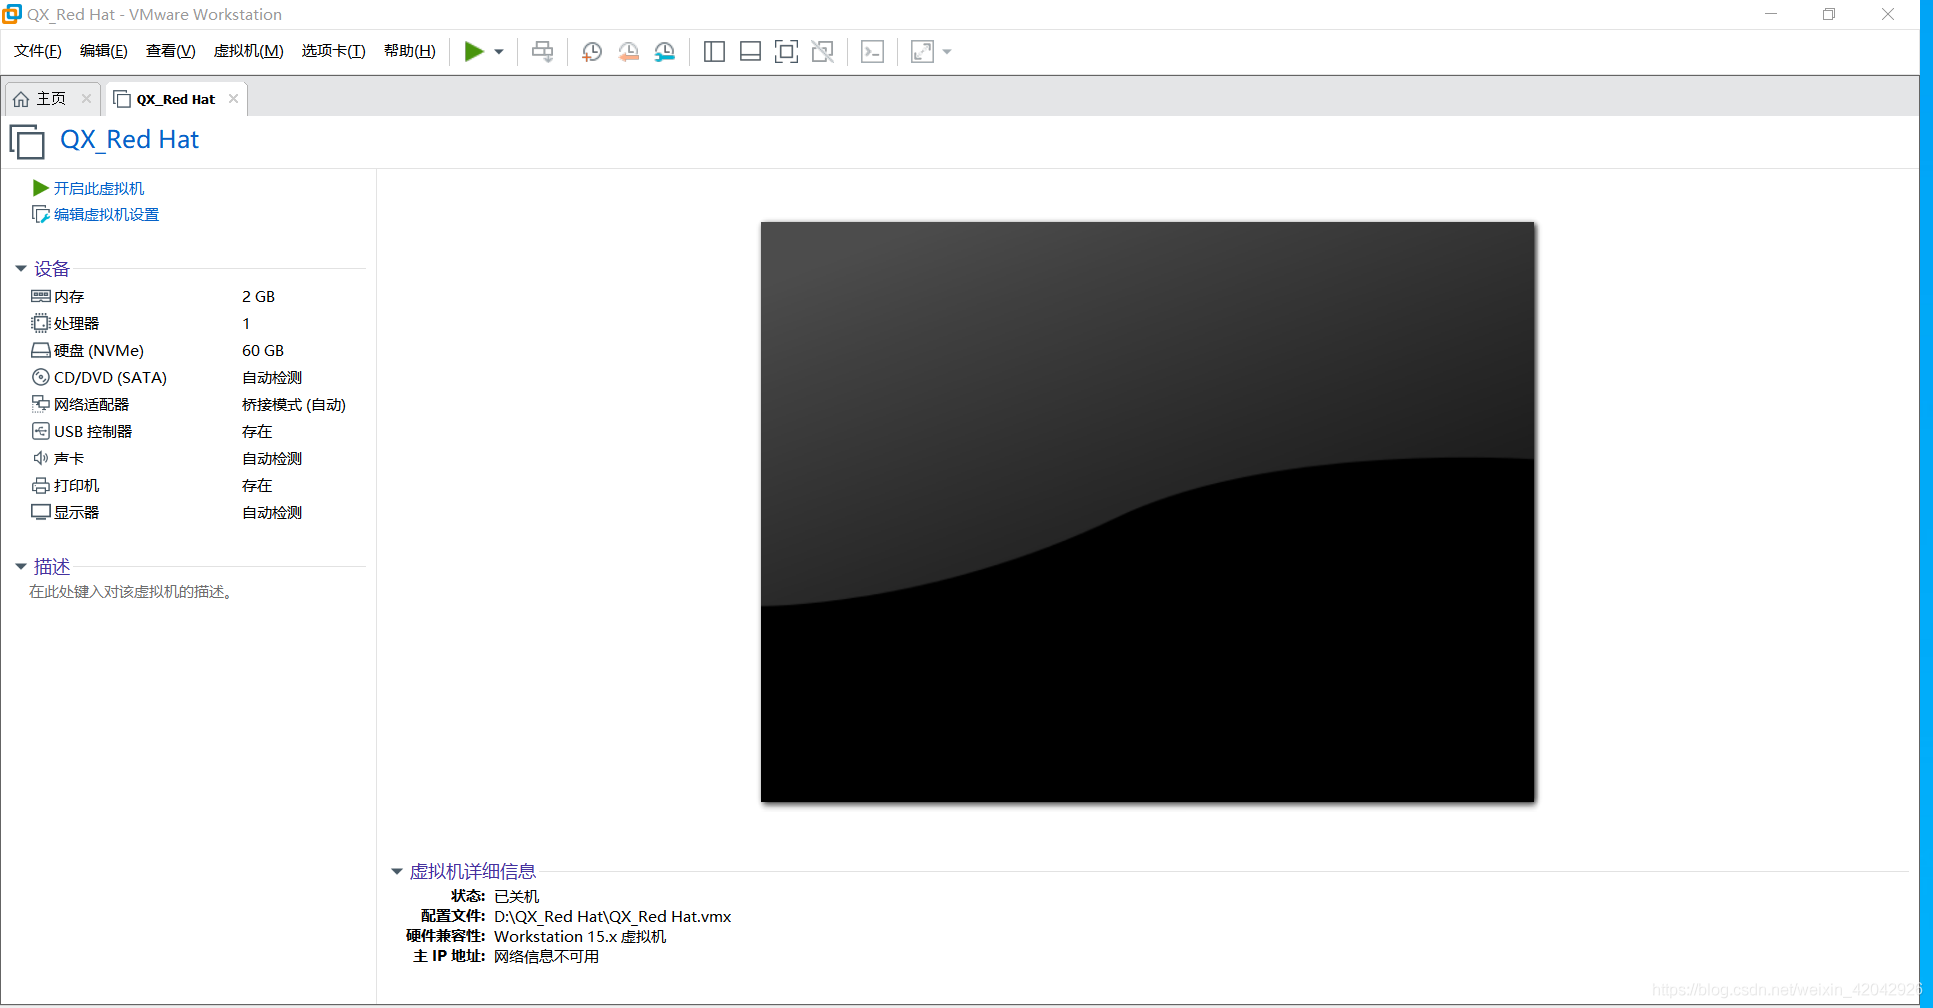Viewport: 1933px width, 1008px height.
Task: Toggle the library sidebar view icon
Action: pyautogui.click(x=714, y=52)
